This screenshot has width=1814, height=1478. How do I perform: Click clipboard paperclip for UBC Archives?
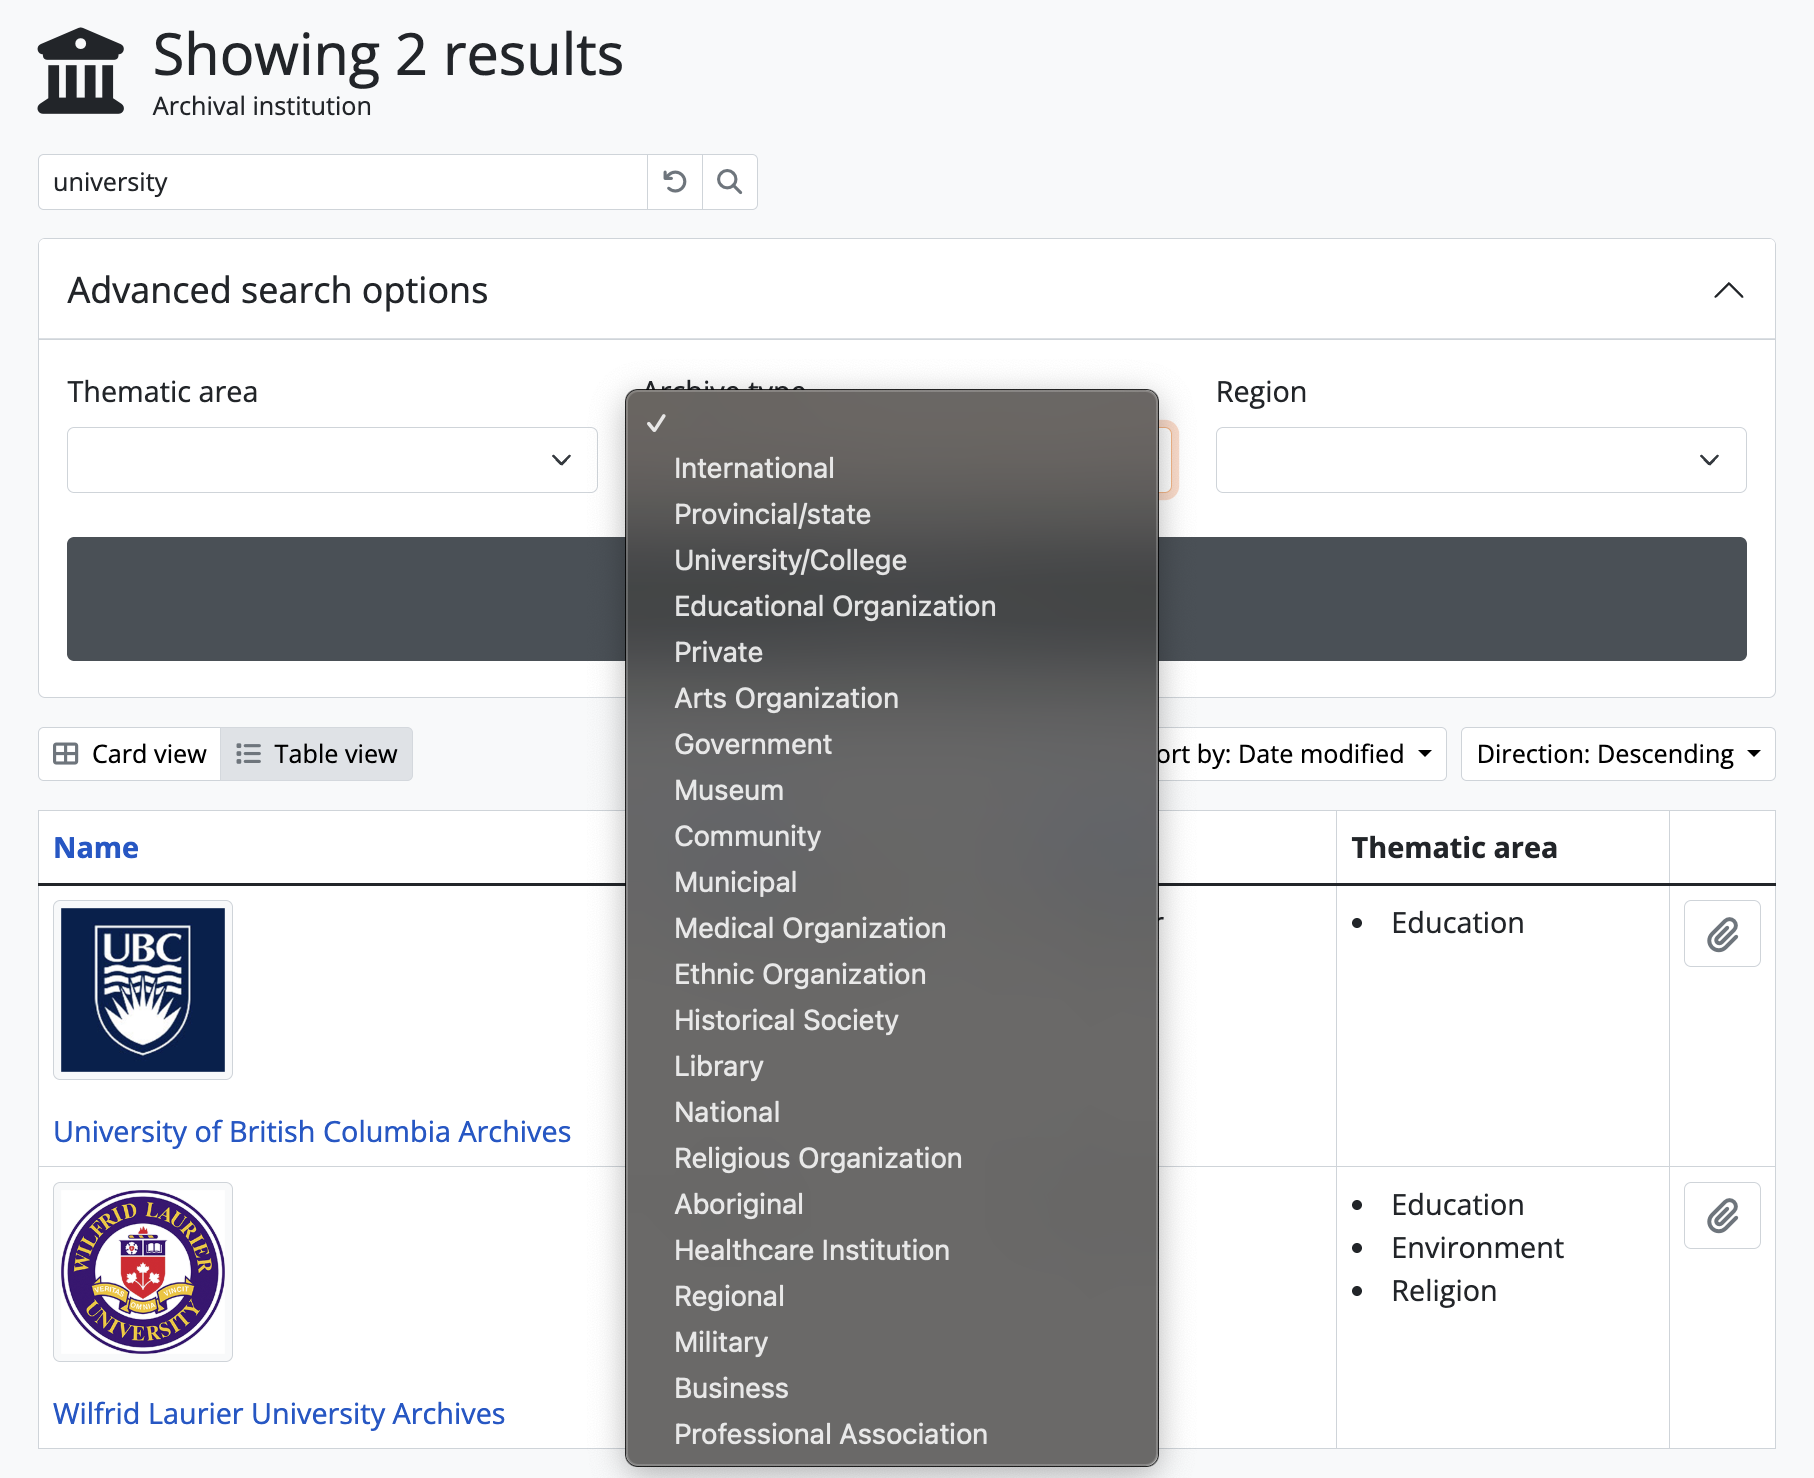coord(1722,934)
